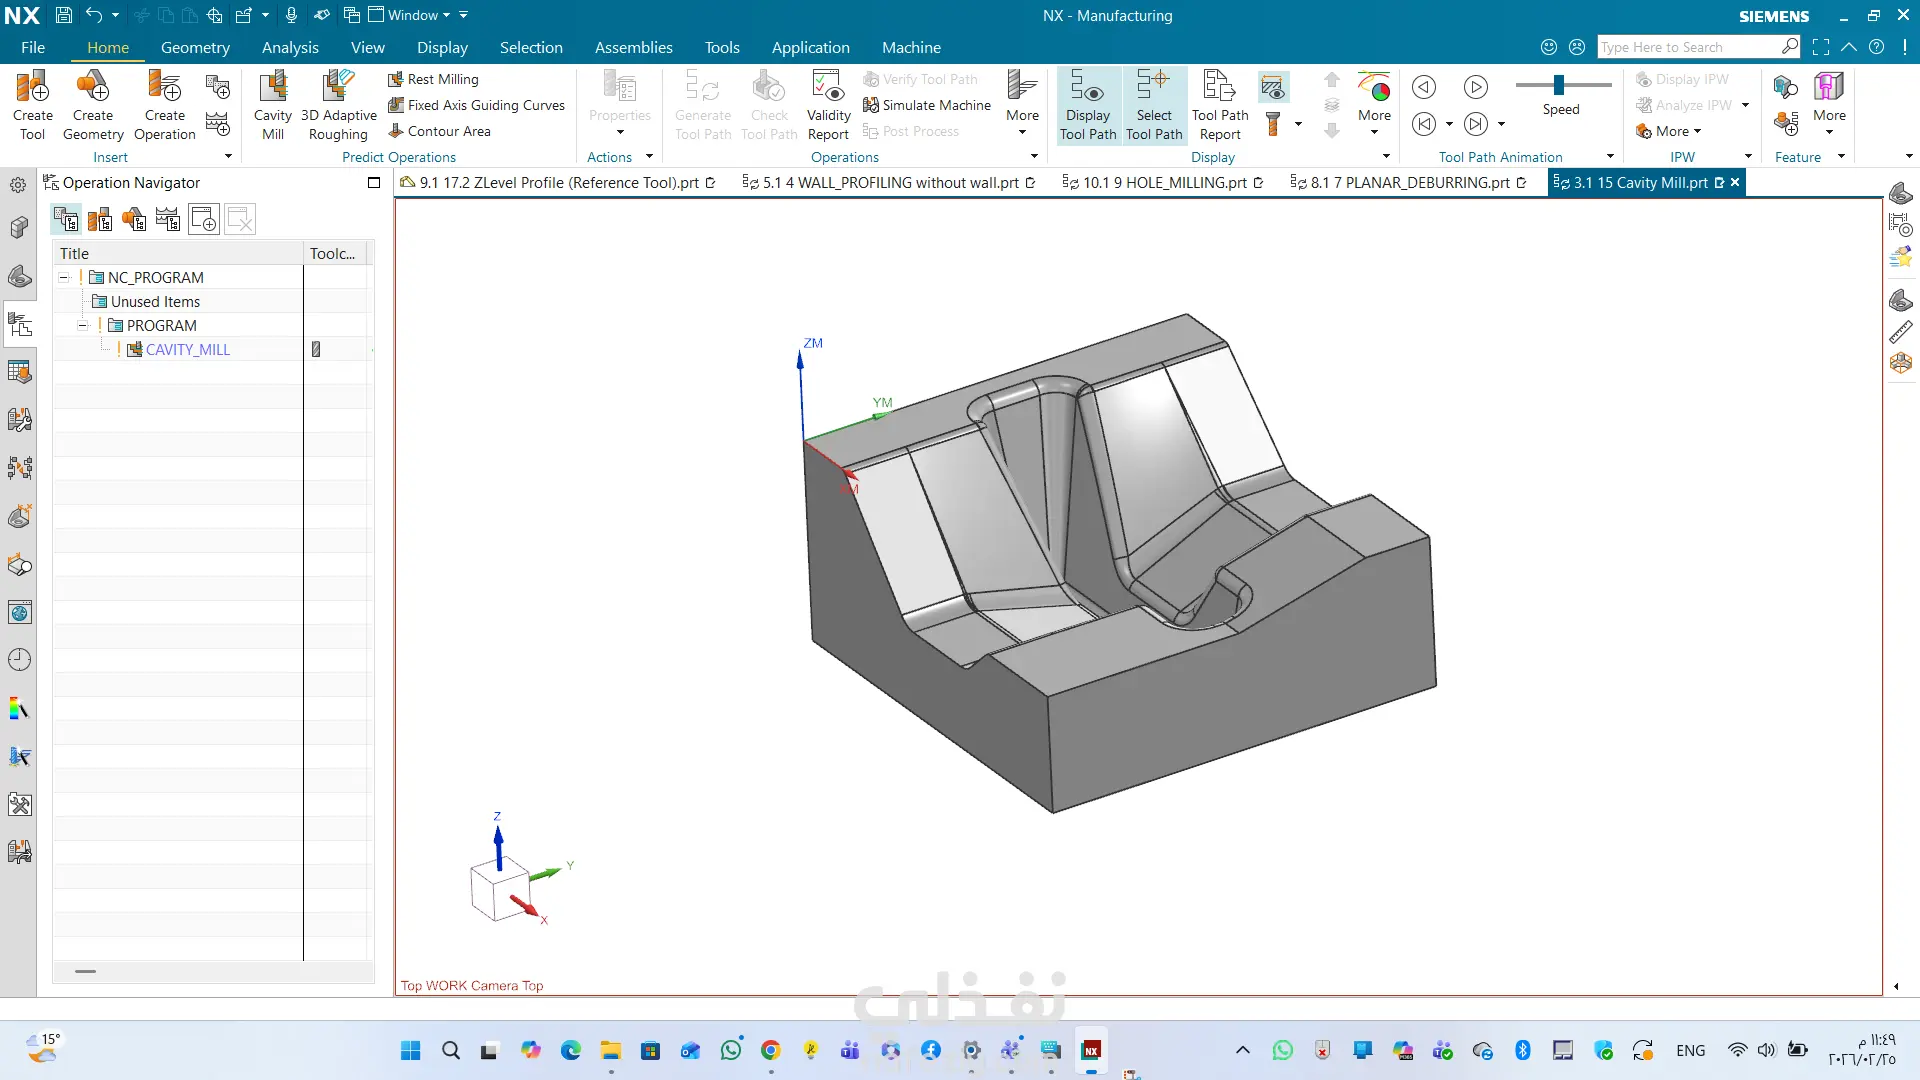Open the Validity Report tool
Screen dimensions: 1920x1080
pos(828,88)
